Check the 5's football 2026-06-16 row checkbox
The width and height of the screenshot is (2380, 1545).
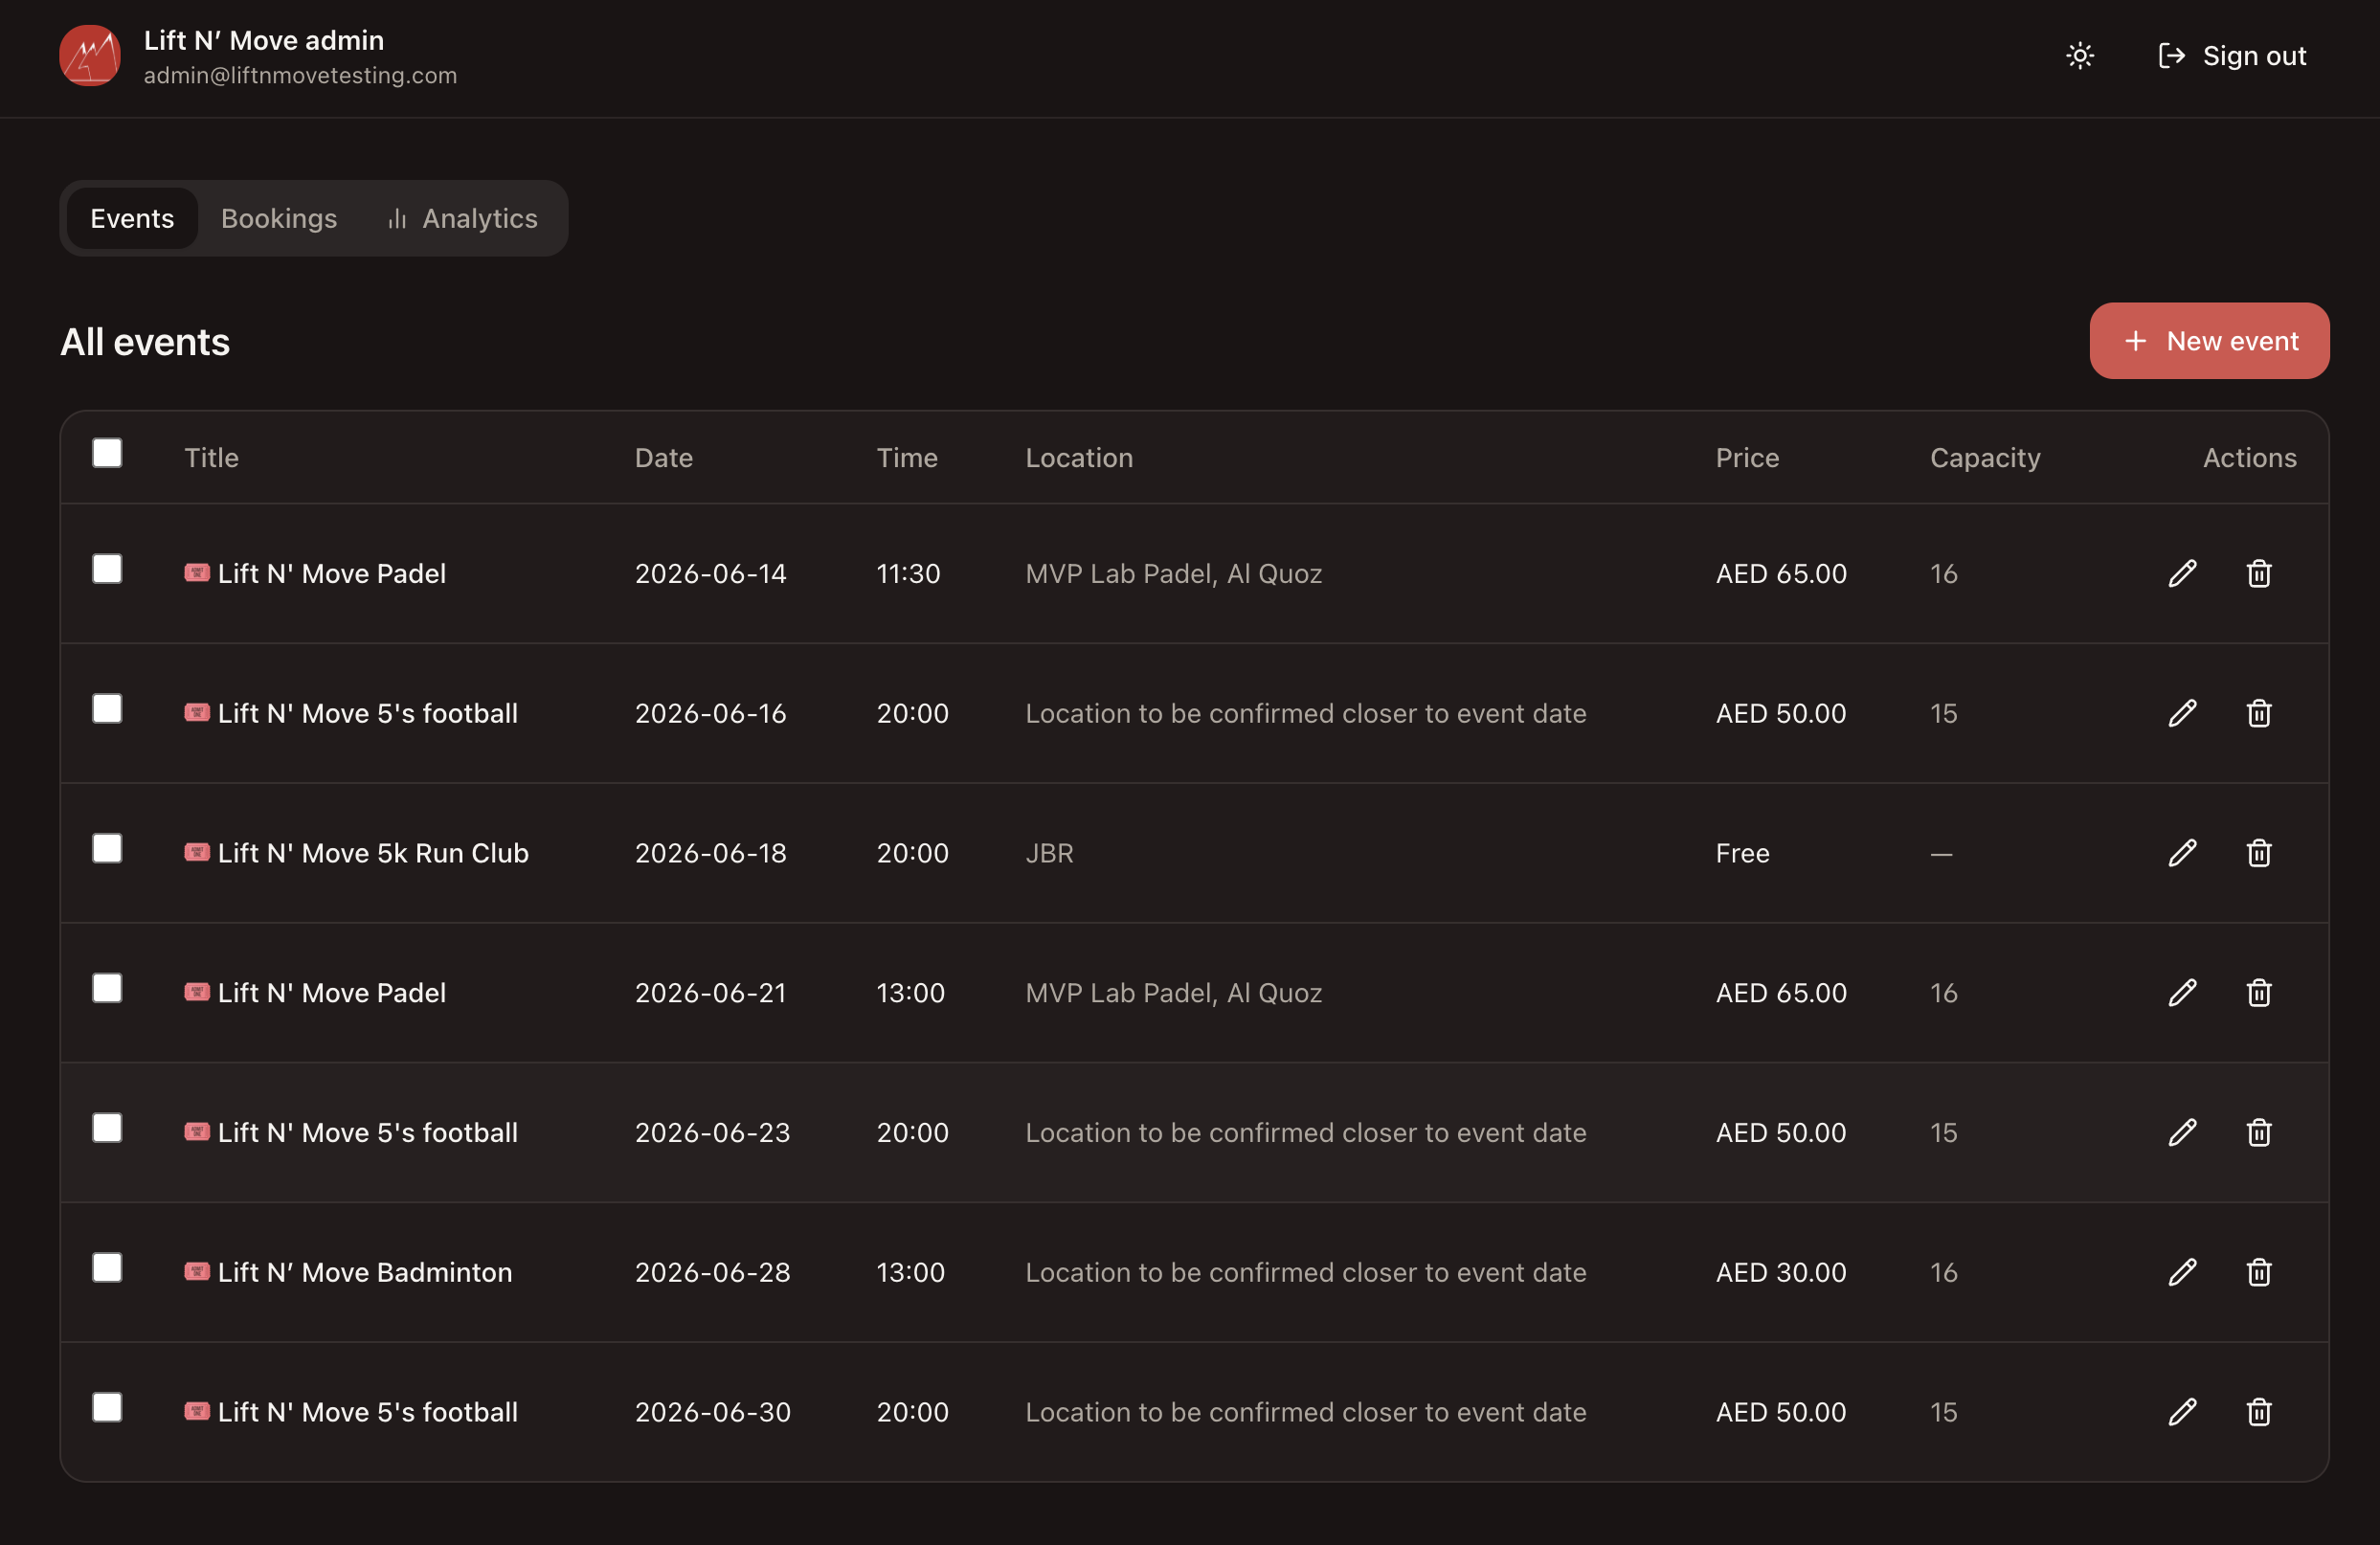click(x=107, y=709)
